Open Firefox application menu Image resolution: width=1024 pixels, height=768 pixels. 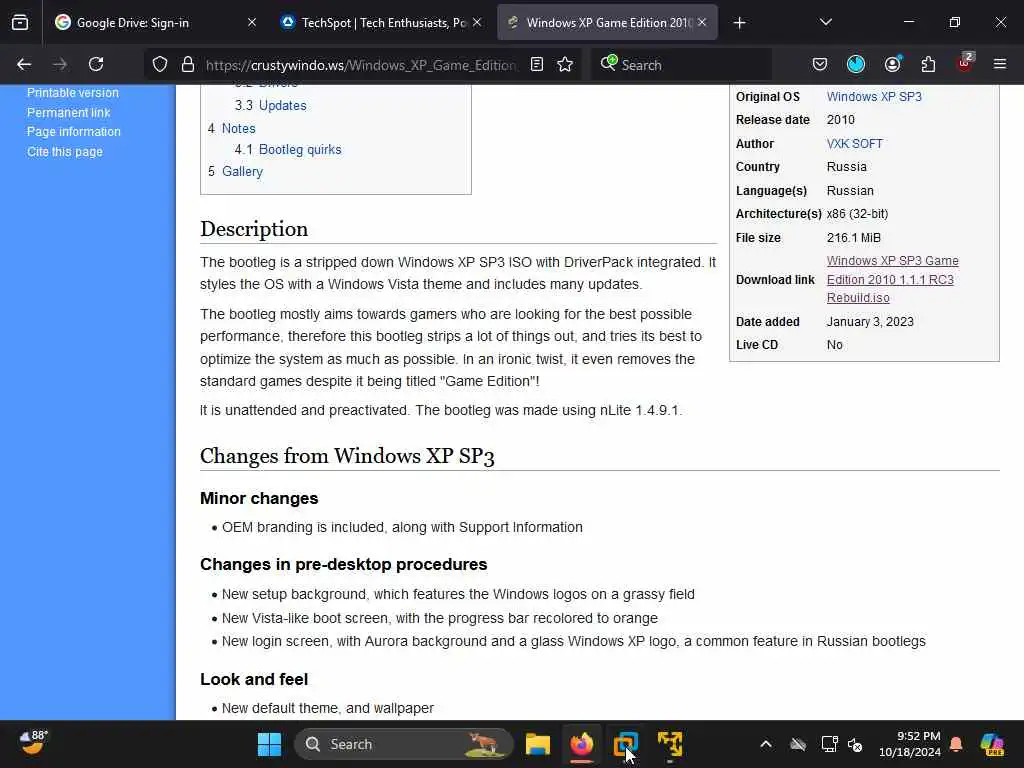click(x=1000, y=64)
